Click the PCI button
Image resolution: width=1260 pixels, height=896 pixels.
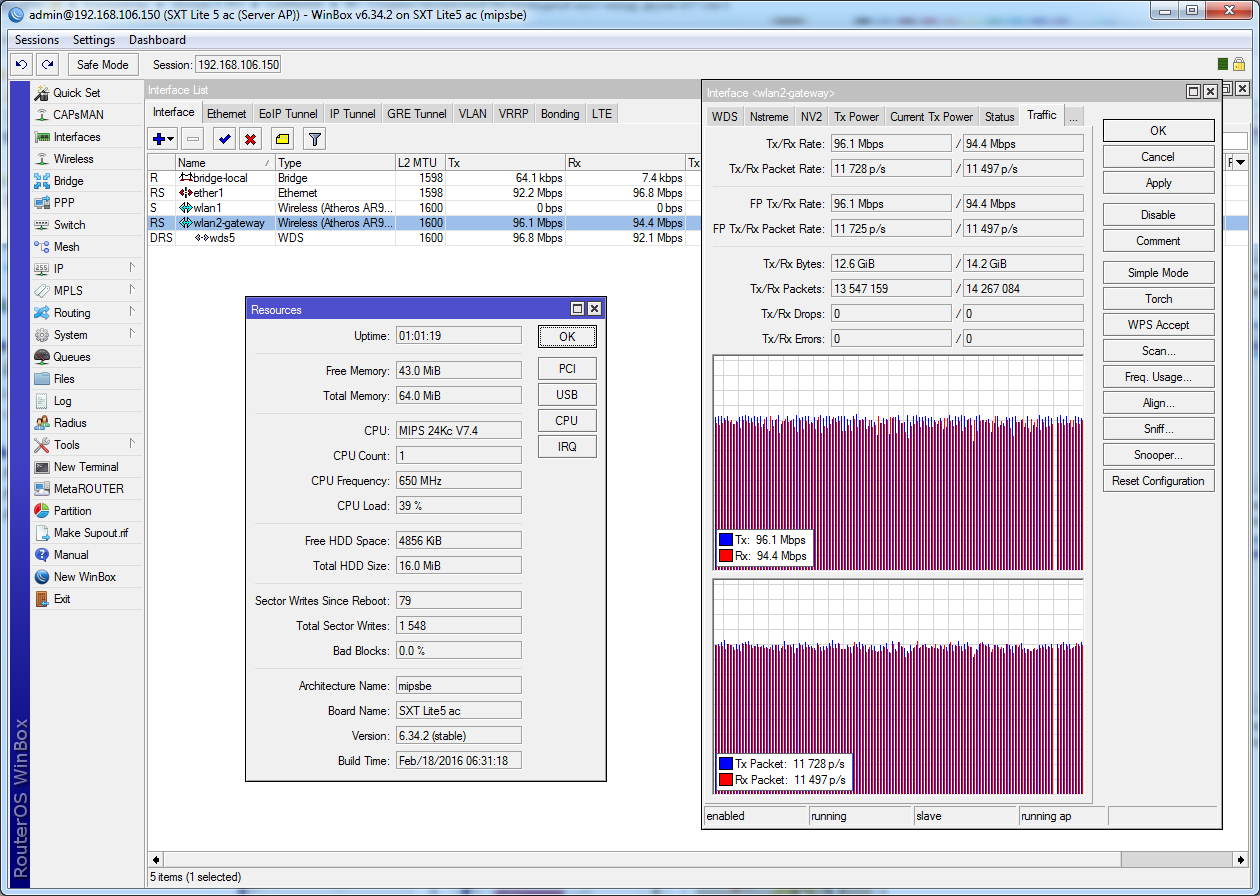(567, 369)
